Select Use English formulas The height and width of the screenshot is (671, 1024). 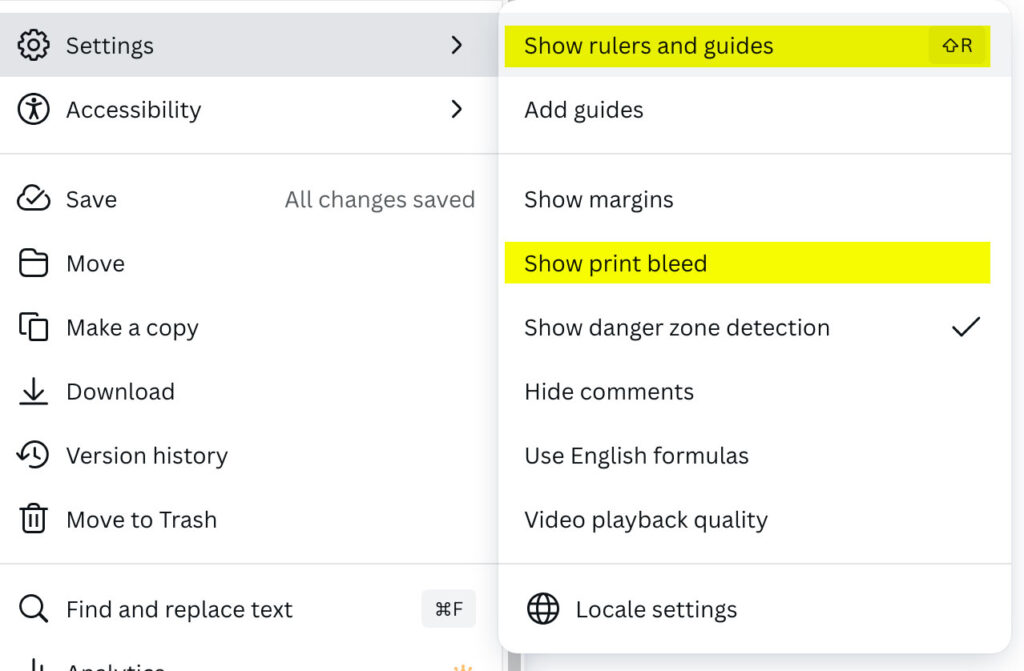(636, 456)
